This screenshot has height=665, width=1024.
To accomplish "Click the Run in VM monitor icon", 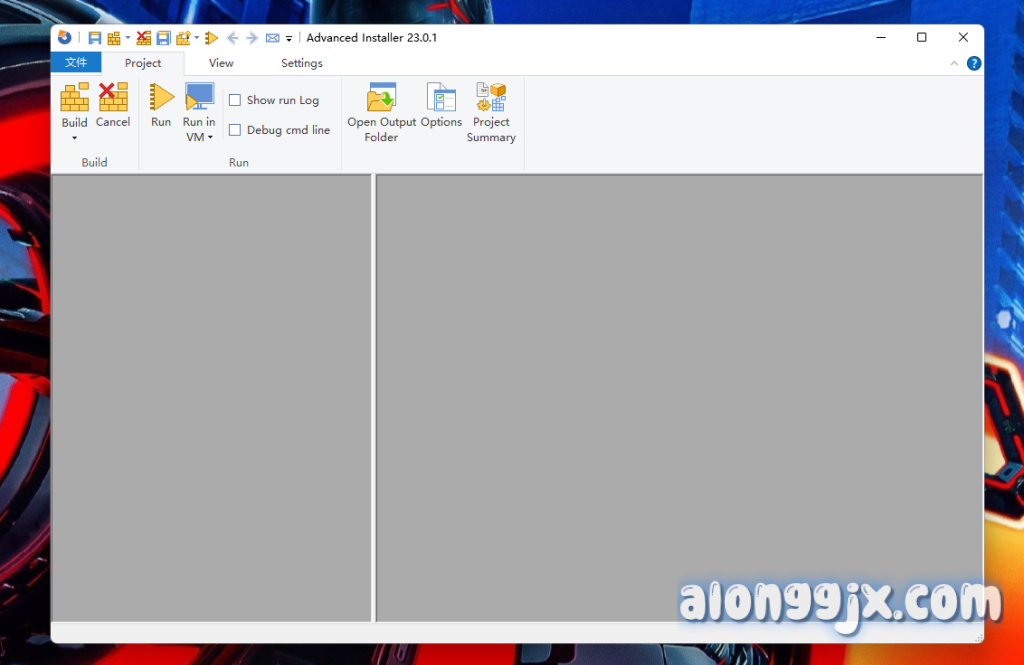I will point(199,97).
